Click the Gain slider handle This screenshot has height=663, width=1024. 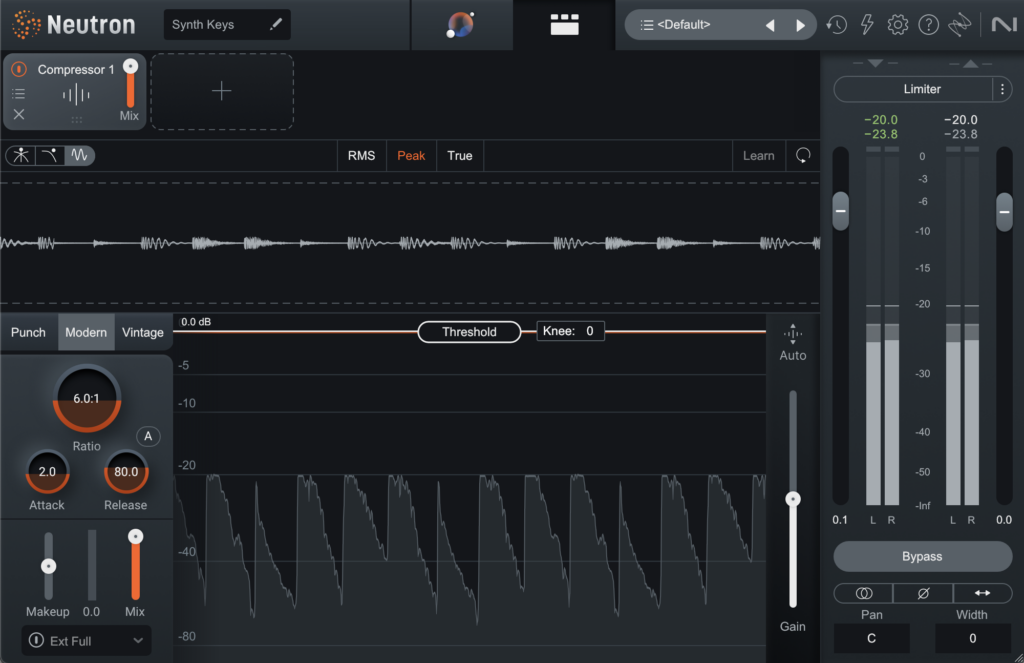793,499
